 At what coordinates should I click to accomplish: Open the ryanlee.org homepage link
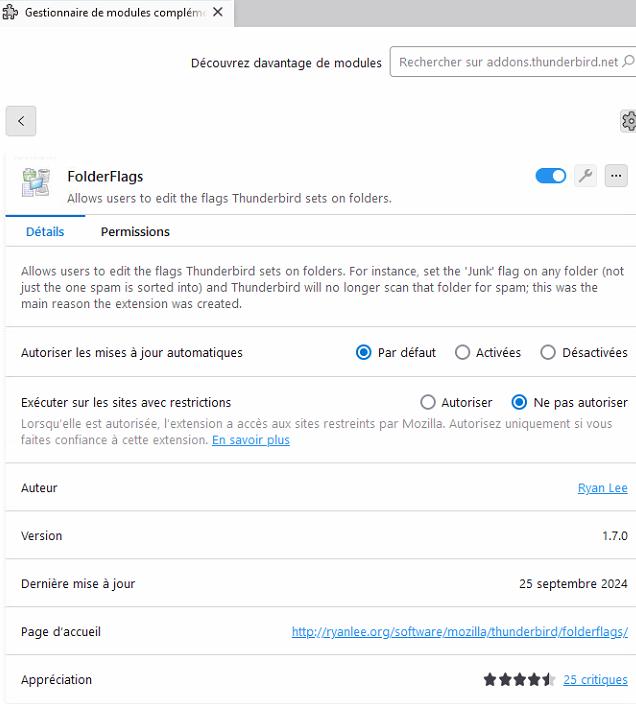(460, 632)
